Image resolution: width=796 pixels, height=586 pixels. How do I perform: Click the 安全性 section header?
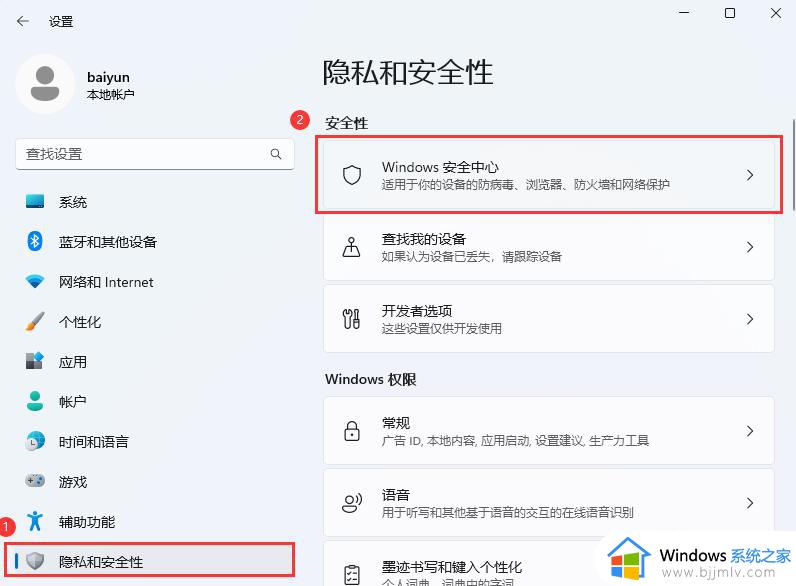(x=346, y=123)
